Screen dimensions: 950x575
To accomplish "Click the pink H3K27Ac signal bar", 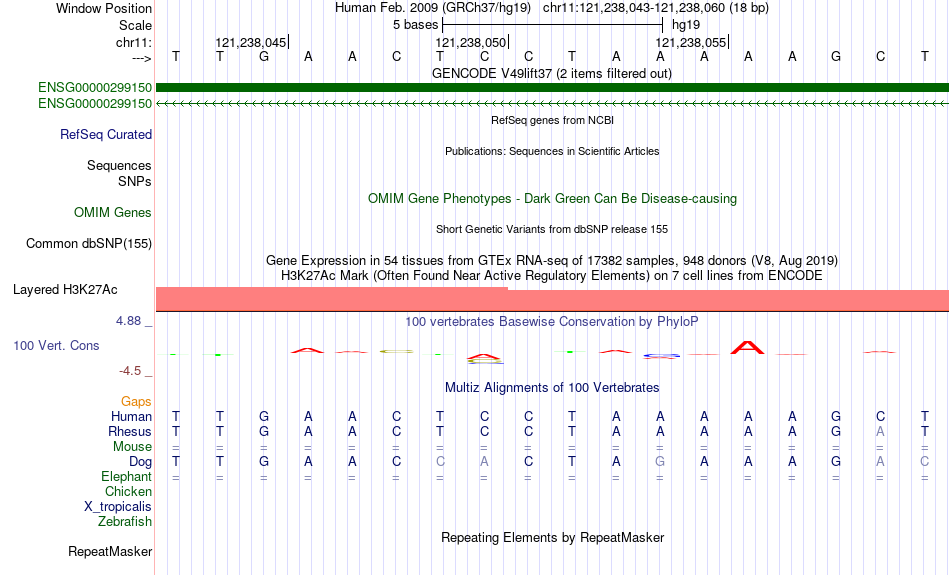I will (552, 299).
